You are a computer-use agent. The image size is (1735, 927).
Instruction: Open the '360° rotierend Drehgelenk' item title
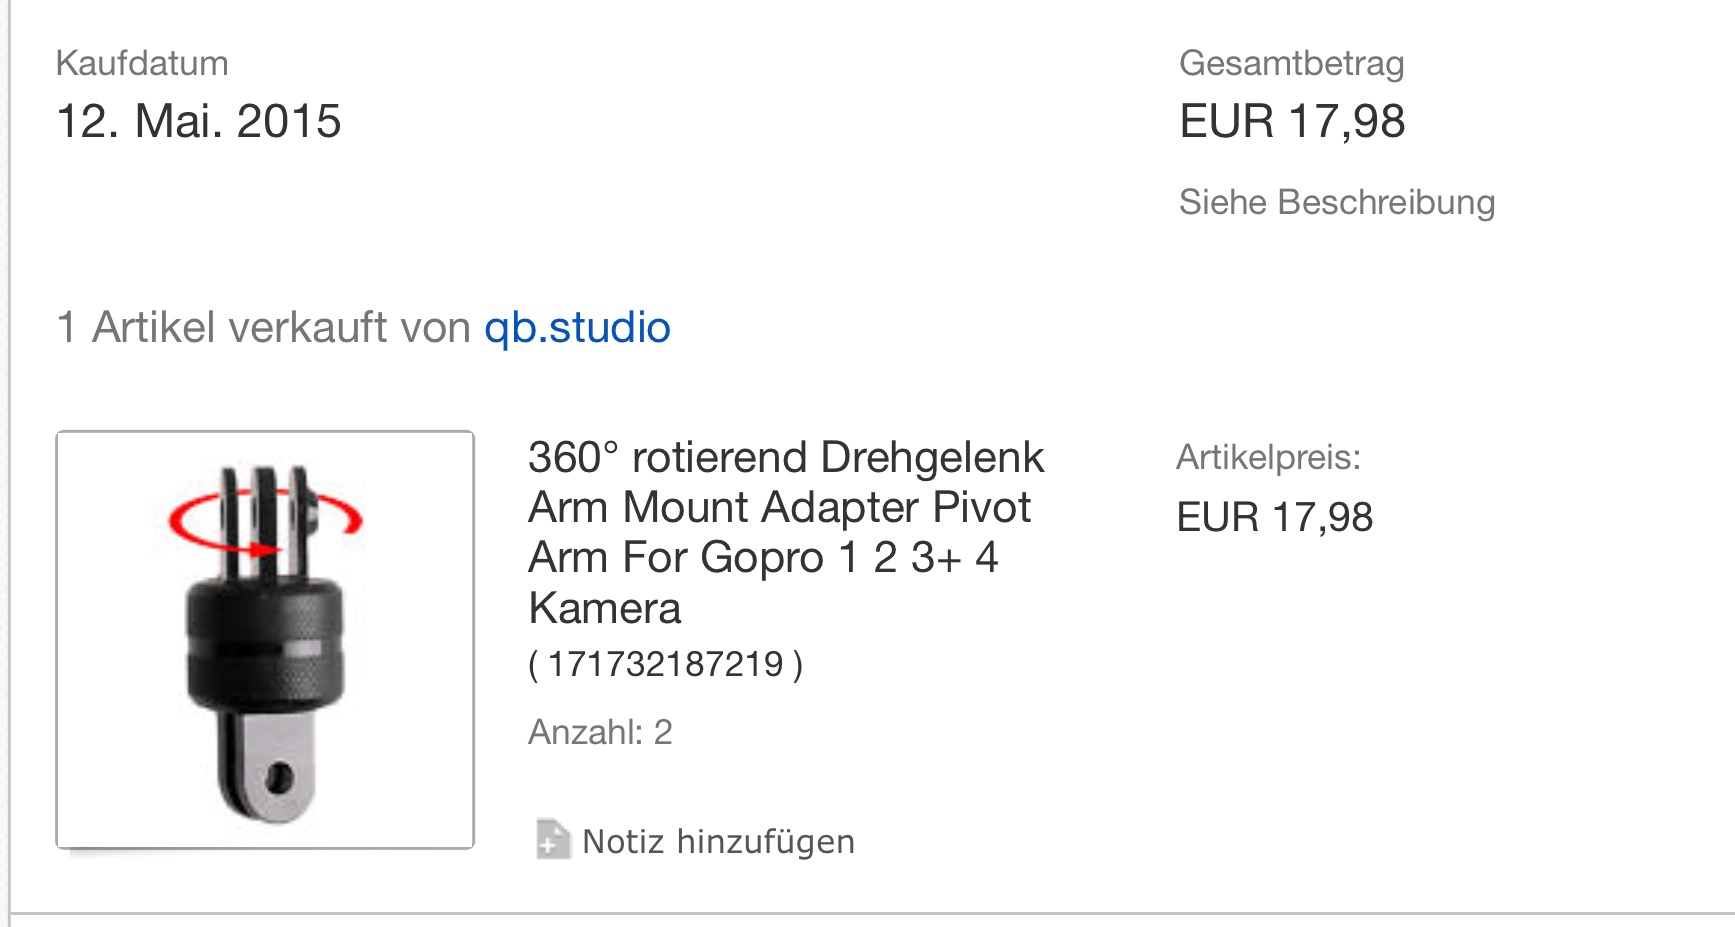785,458
